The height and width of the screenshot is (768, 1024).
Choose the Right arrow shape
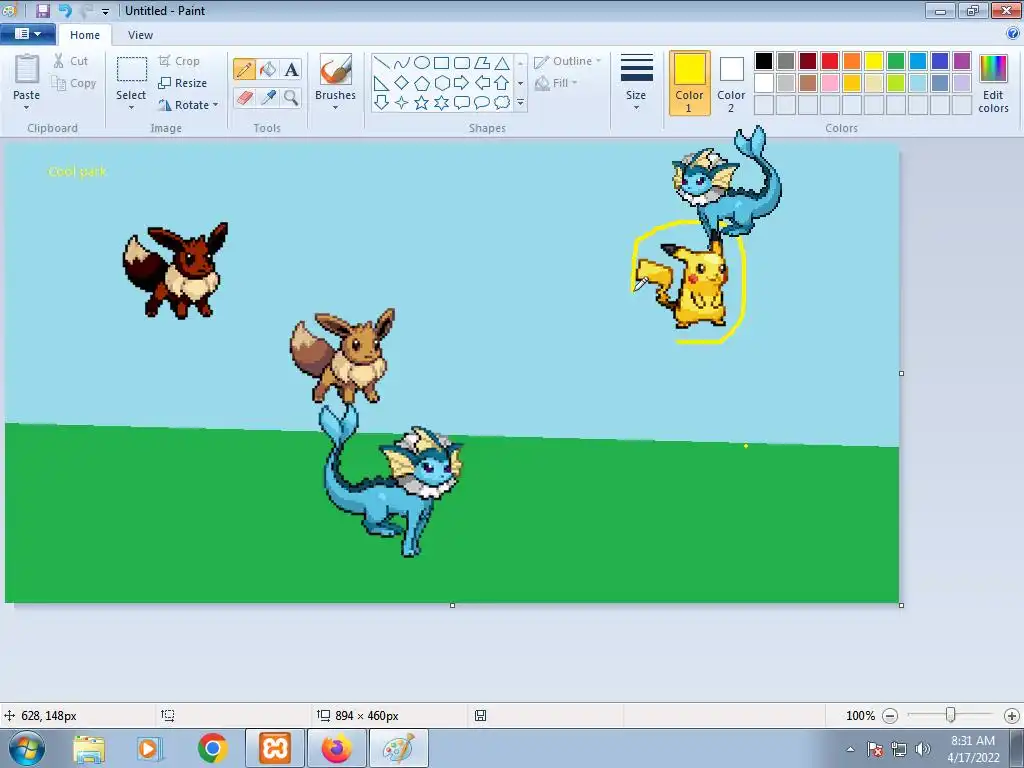click(x=462, y=83)
